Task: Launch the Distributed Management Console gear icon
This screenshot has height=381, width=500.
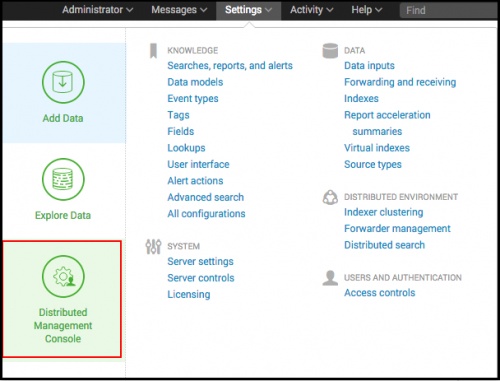Action: [63, 276]
